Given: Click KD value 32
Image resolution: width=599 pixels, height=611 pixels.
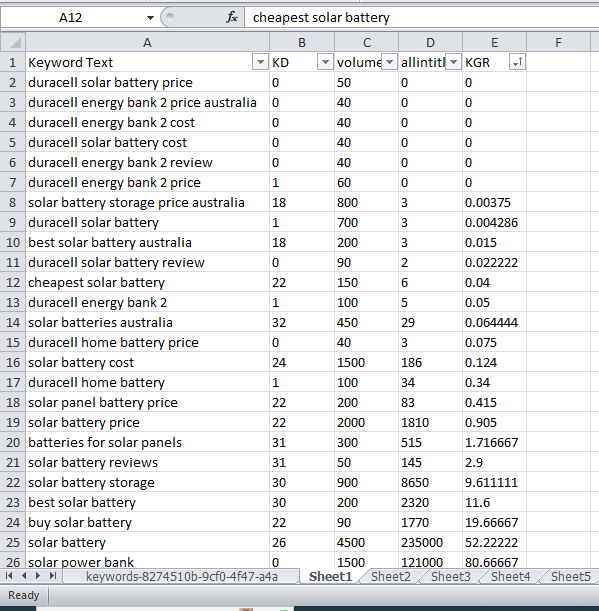Looking at the screenshot, I should [302, 322].
